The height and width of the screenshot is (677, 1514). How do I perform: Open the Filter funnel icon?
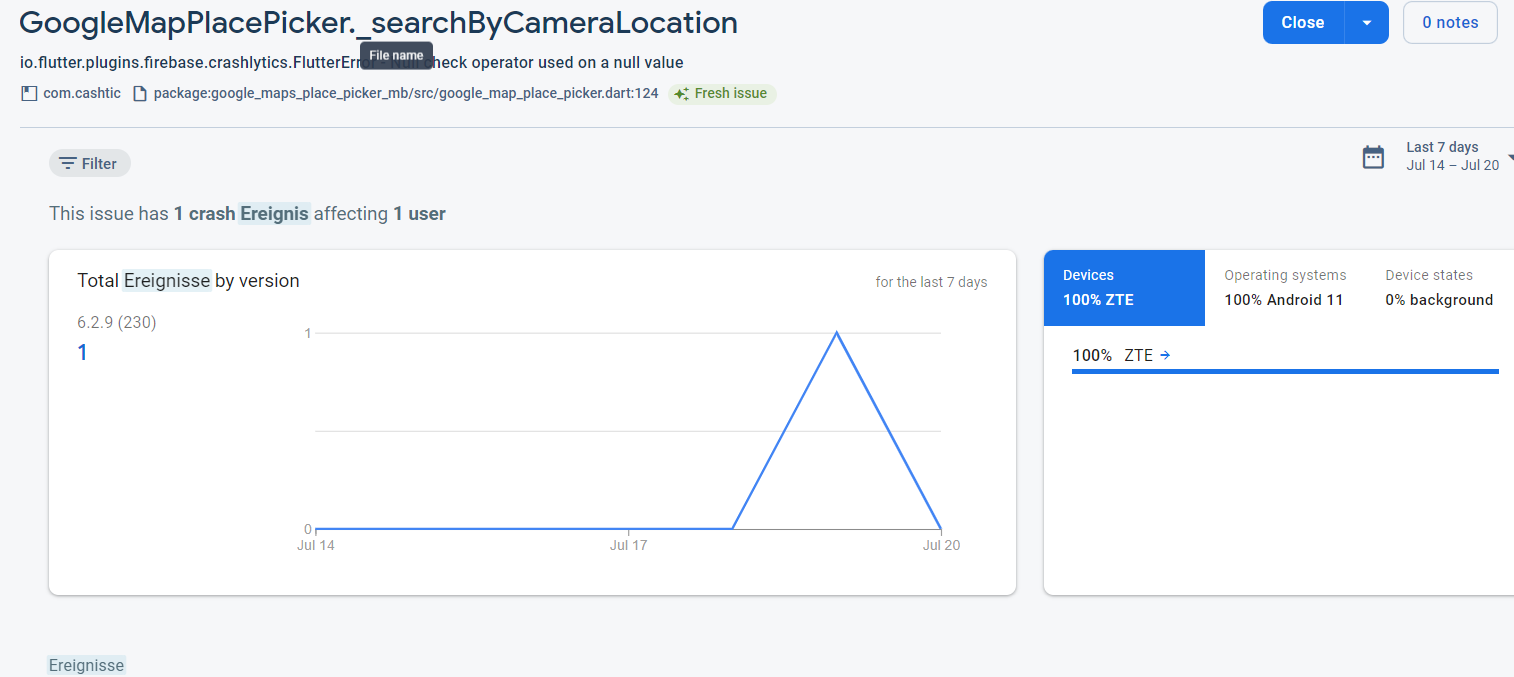click(66, 163)
